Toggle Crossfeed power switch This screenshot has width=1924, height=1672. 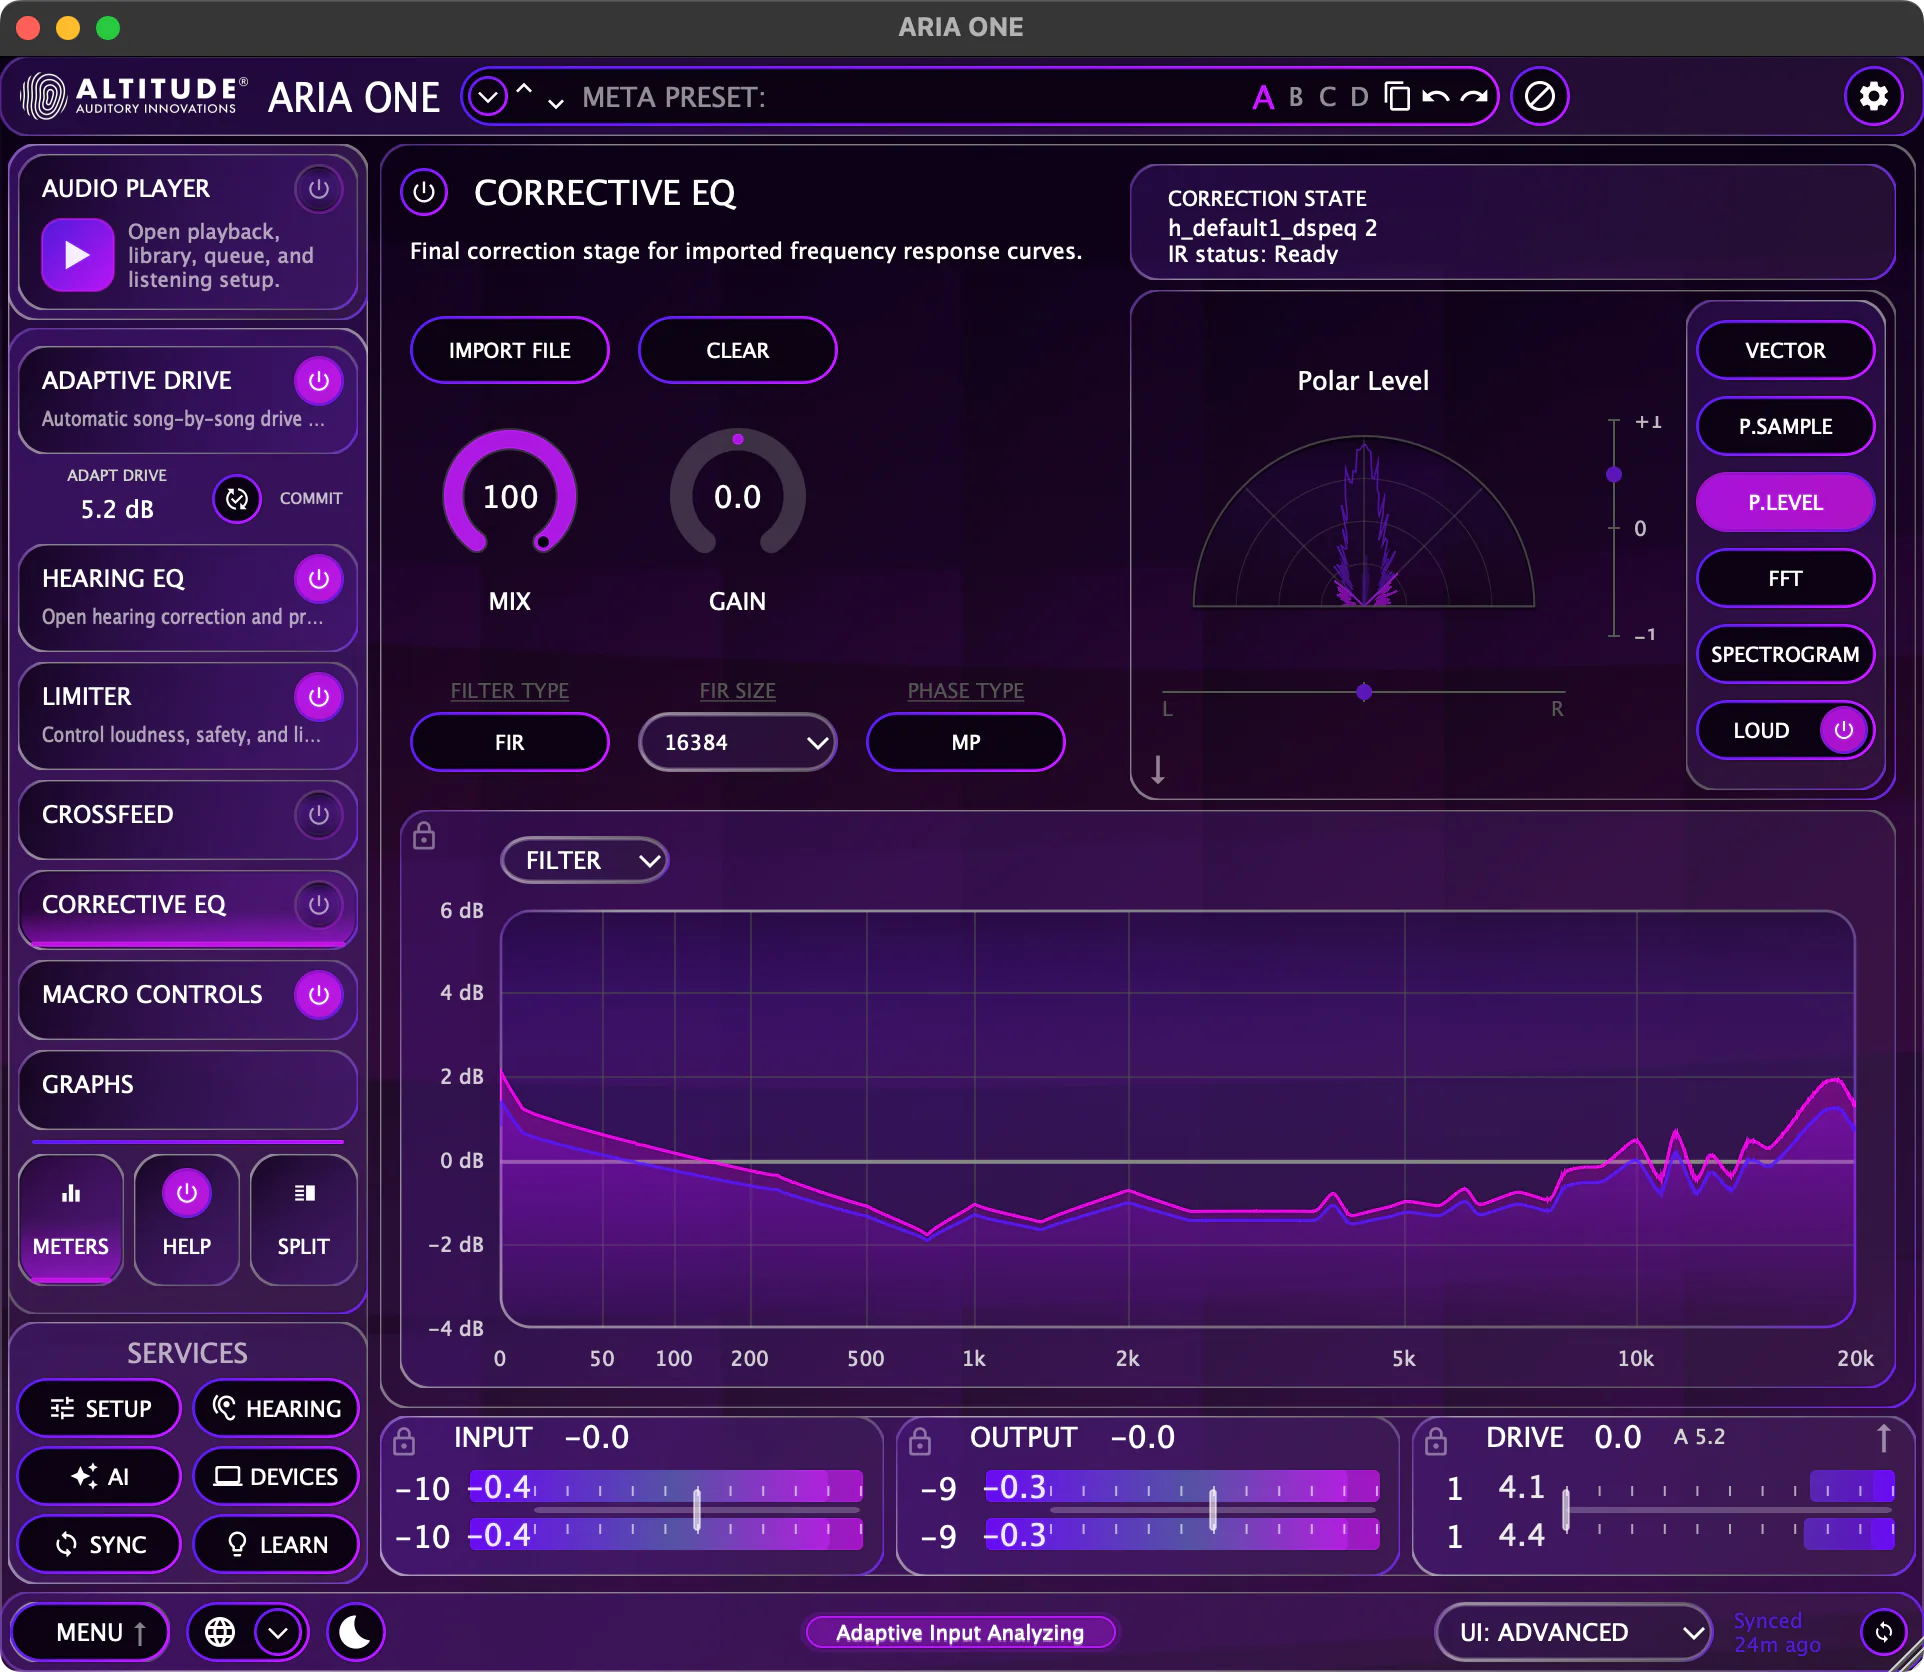click(319, 815)
